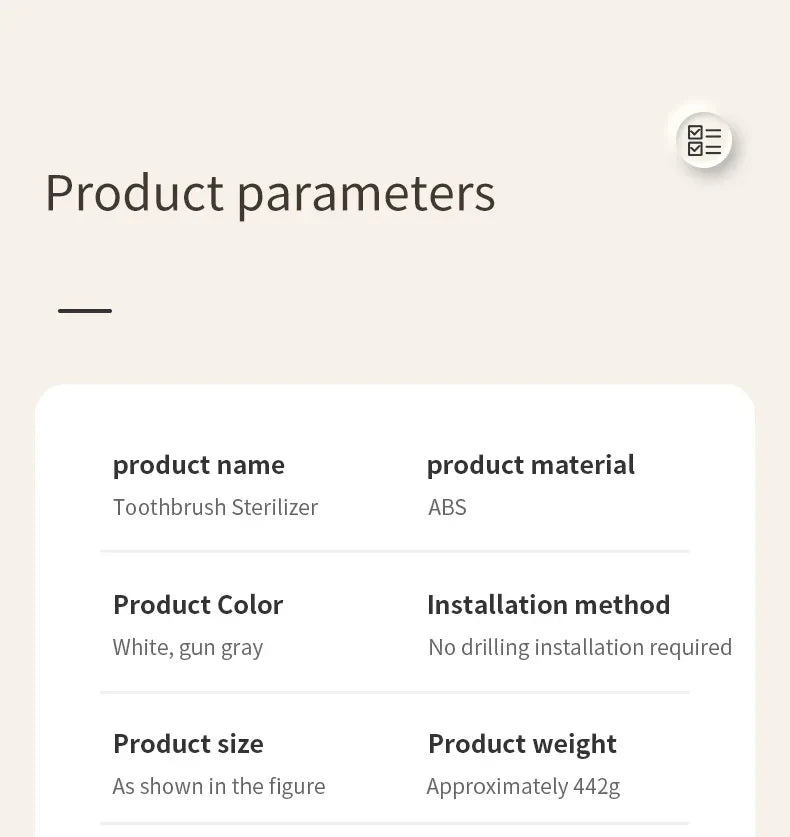Click 'No drilling installation required' text

(580, 648)
